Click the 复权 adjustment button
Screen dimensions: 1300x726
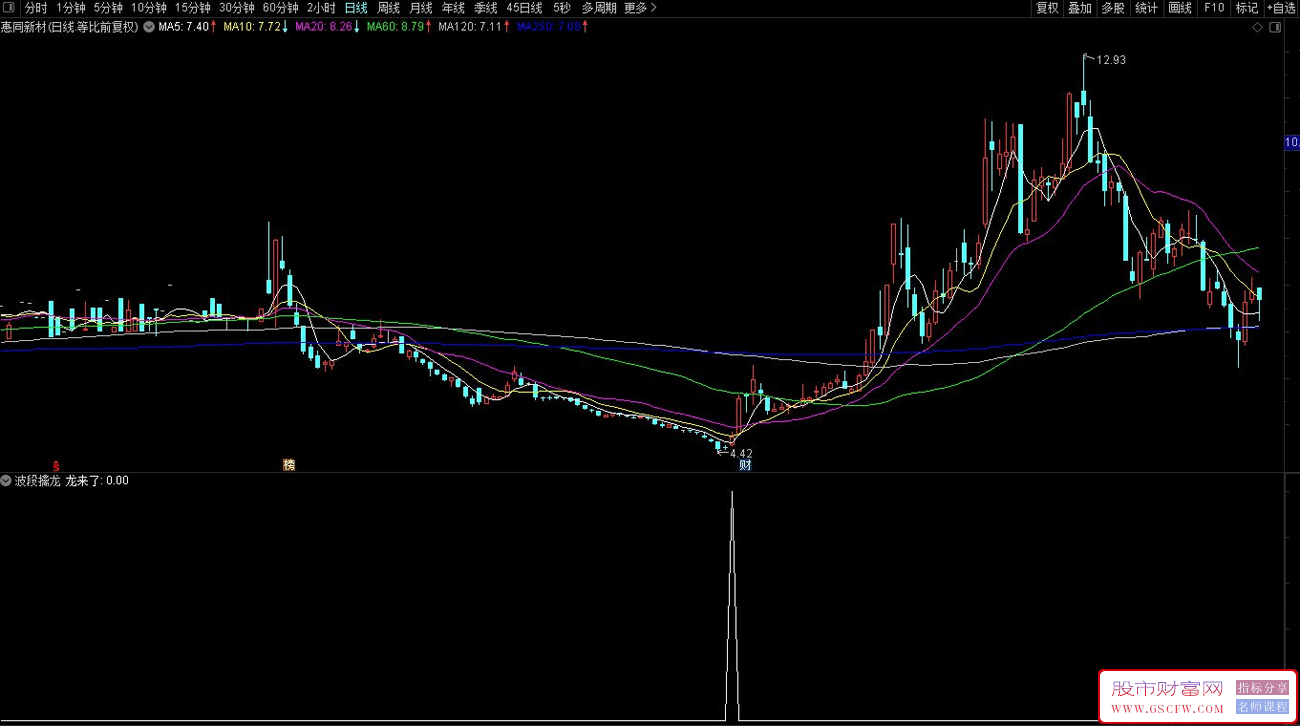tap(1047, 8)
